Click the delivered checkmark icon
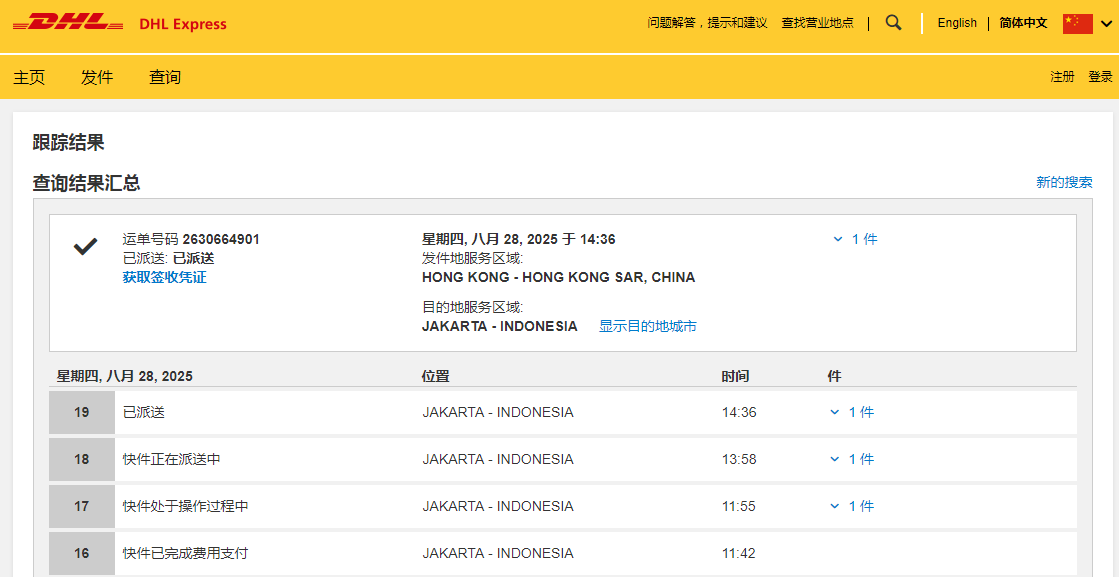The image size is (1119, 577). tap(86, 246)
